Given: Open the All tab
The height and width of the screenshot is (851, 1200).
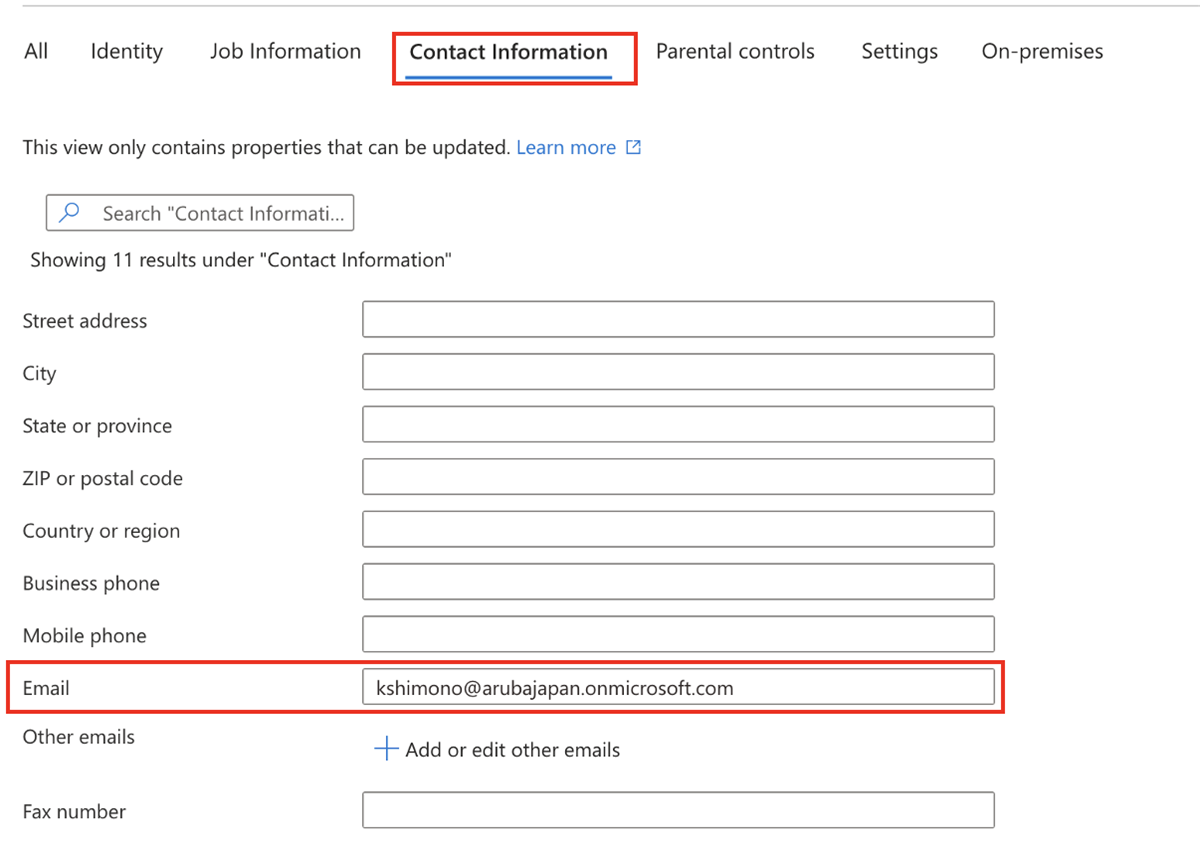Looking at the screenshot, I should click(x=36, y=51).
